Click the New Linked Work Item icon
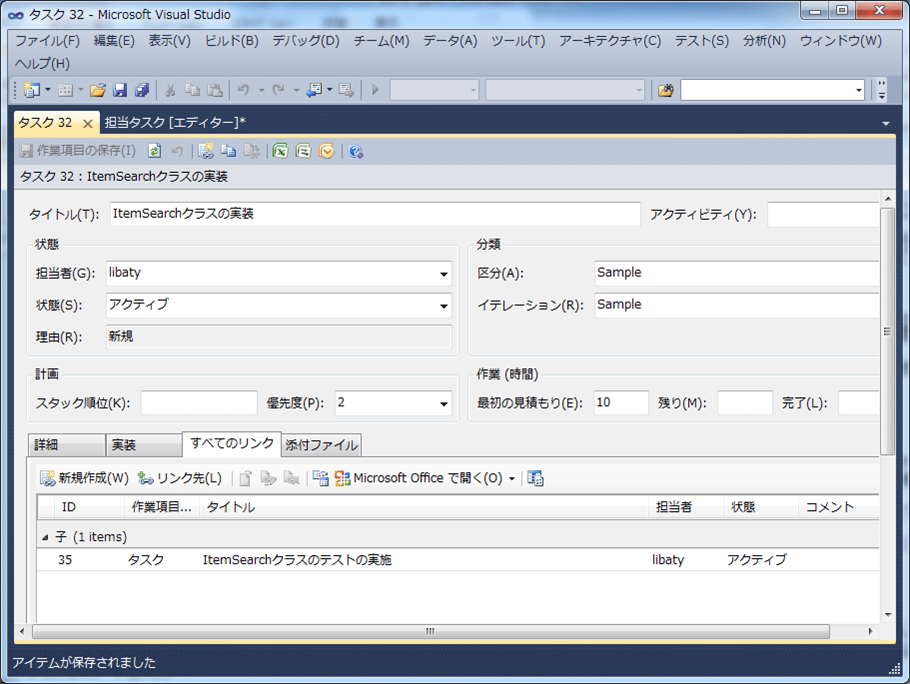 [x=206, y=151]
